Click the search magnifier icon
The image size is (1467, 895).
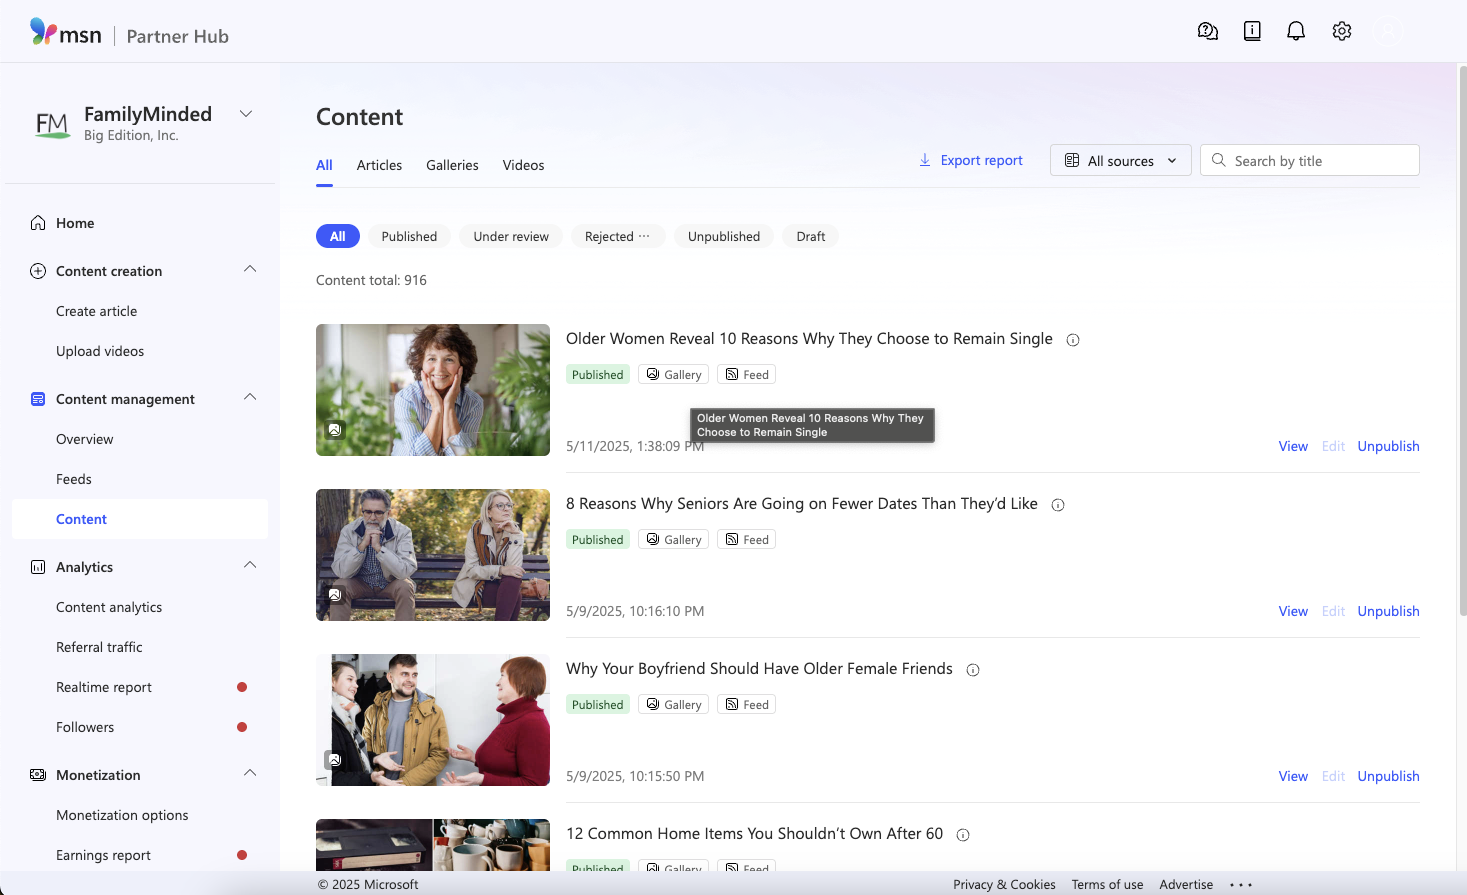[1218, 160]
